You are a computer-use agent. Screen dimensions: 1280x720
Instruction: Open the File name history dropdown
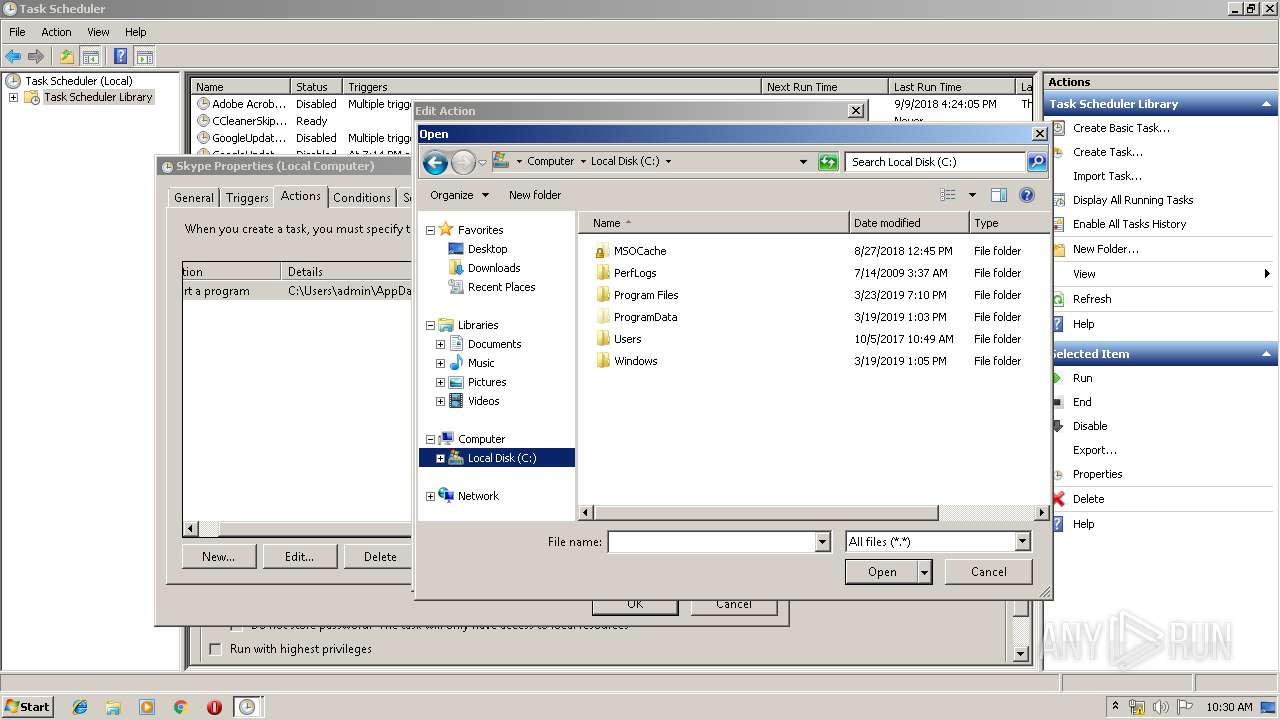[x=823, y=542]
